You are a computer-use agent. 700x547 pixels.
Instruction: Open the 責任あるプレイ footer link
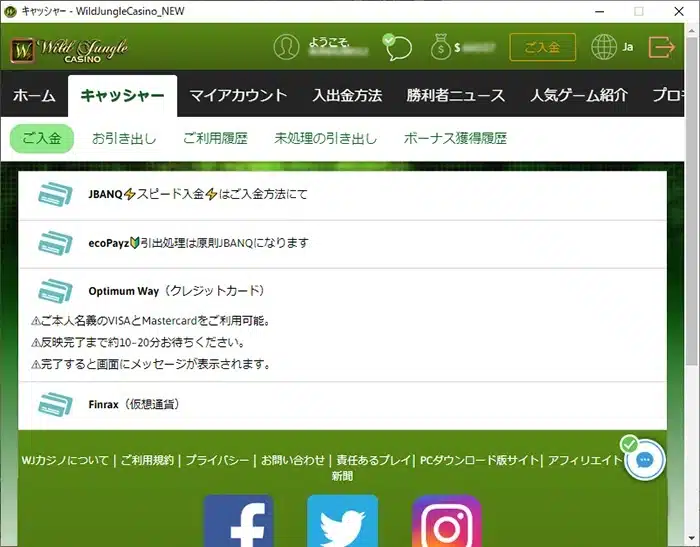[x=373, y=460]
